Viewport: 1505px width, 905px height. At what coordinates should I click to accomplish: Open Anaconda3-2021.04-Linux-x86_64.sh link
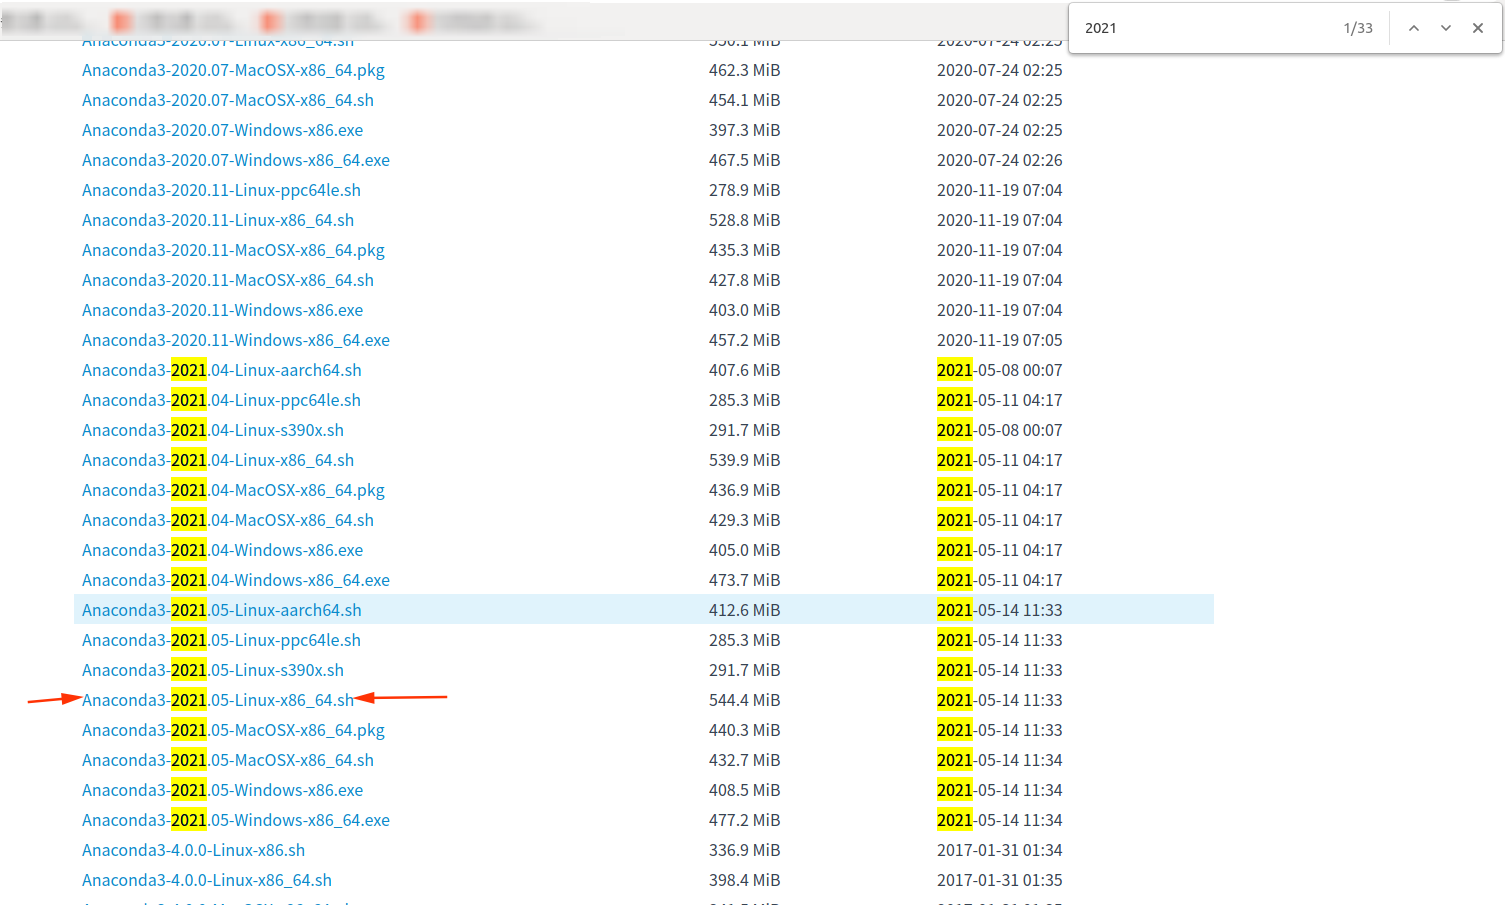click(218, 460)
